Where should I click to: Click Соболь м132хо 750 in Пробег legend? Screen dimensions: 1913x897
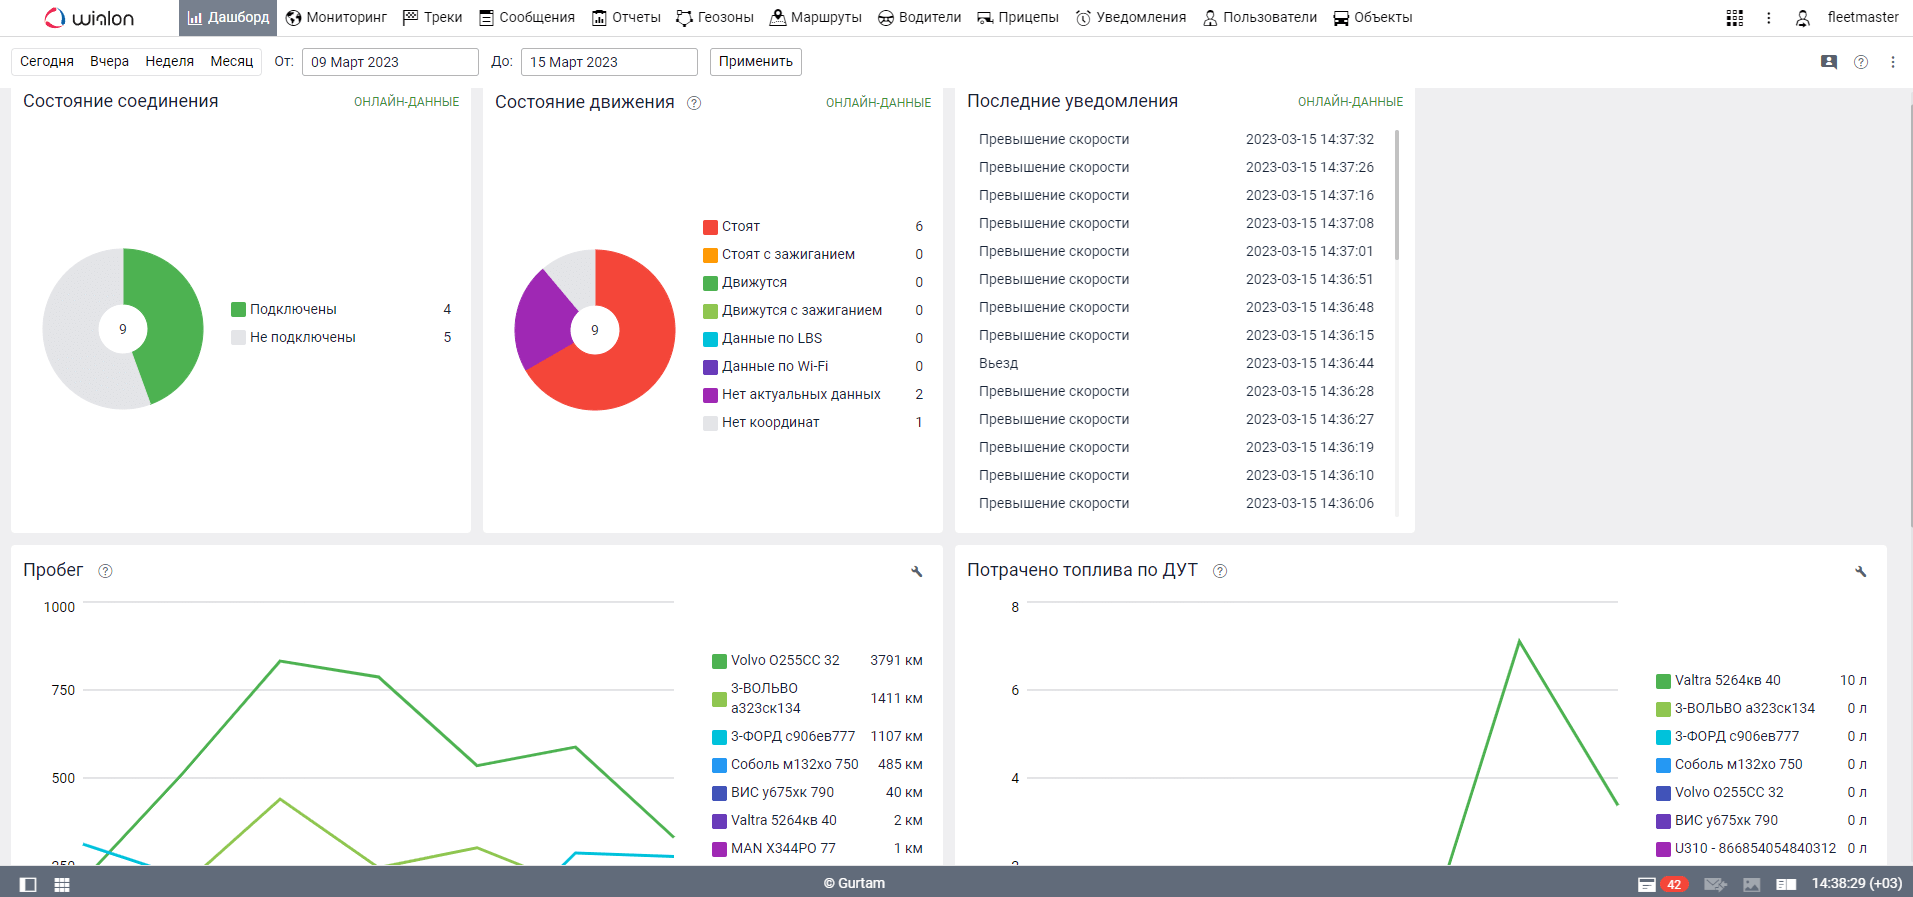pyautogui.click(x=795, y=765)
